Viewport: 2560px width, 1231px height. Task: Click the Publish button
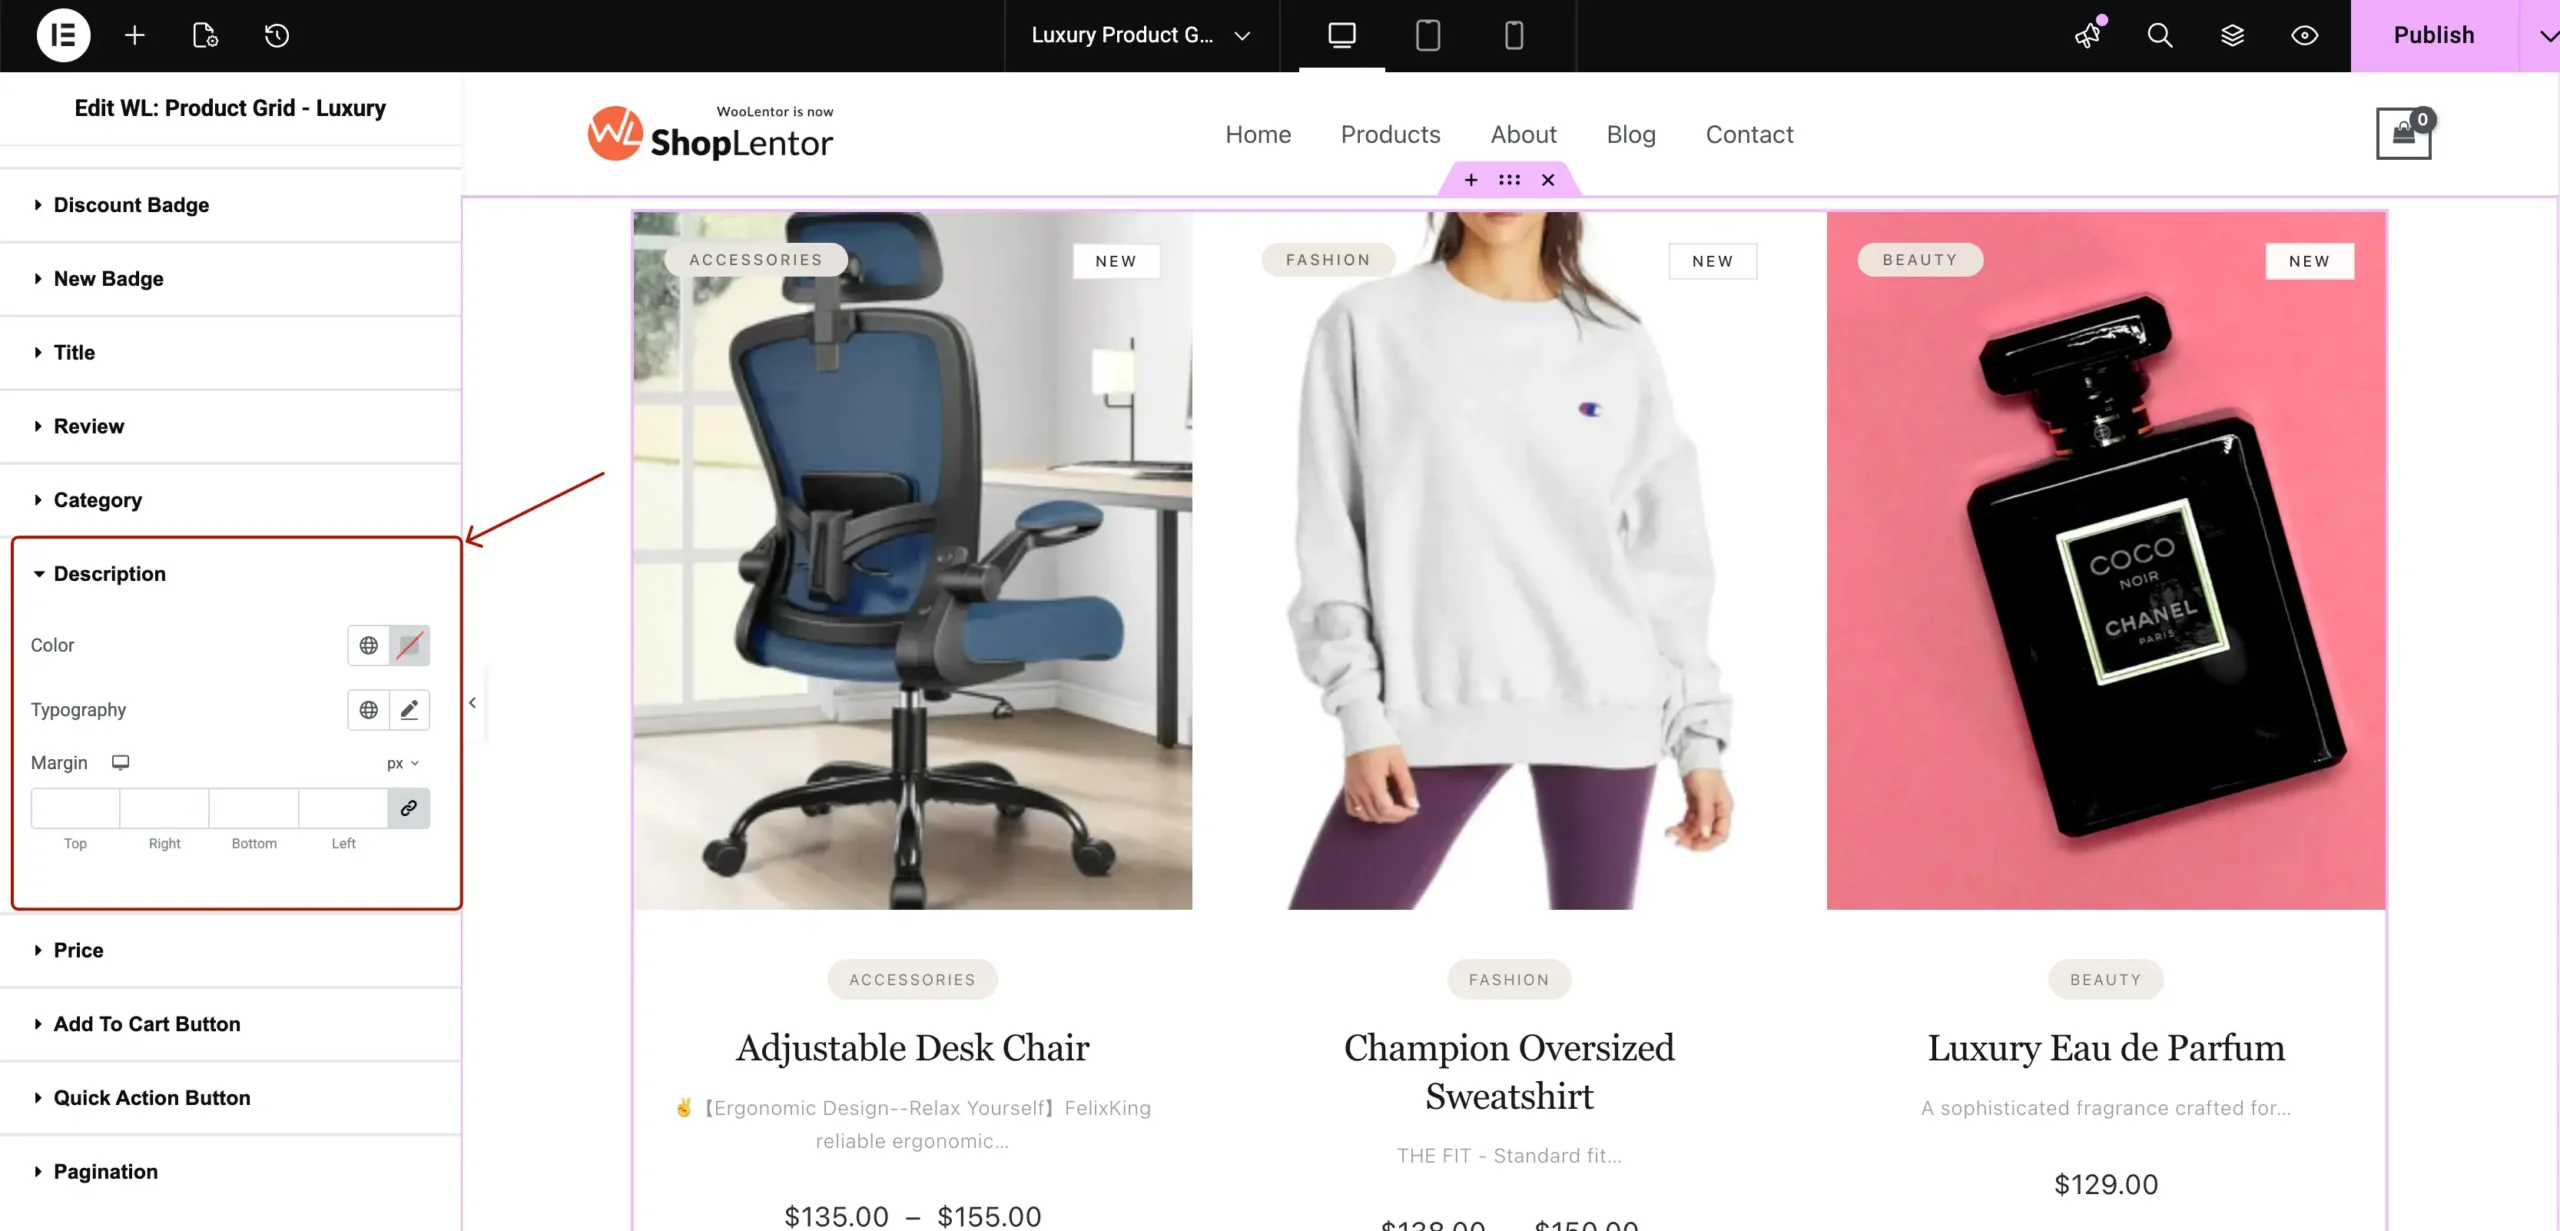[x=2434, y=35]
